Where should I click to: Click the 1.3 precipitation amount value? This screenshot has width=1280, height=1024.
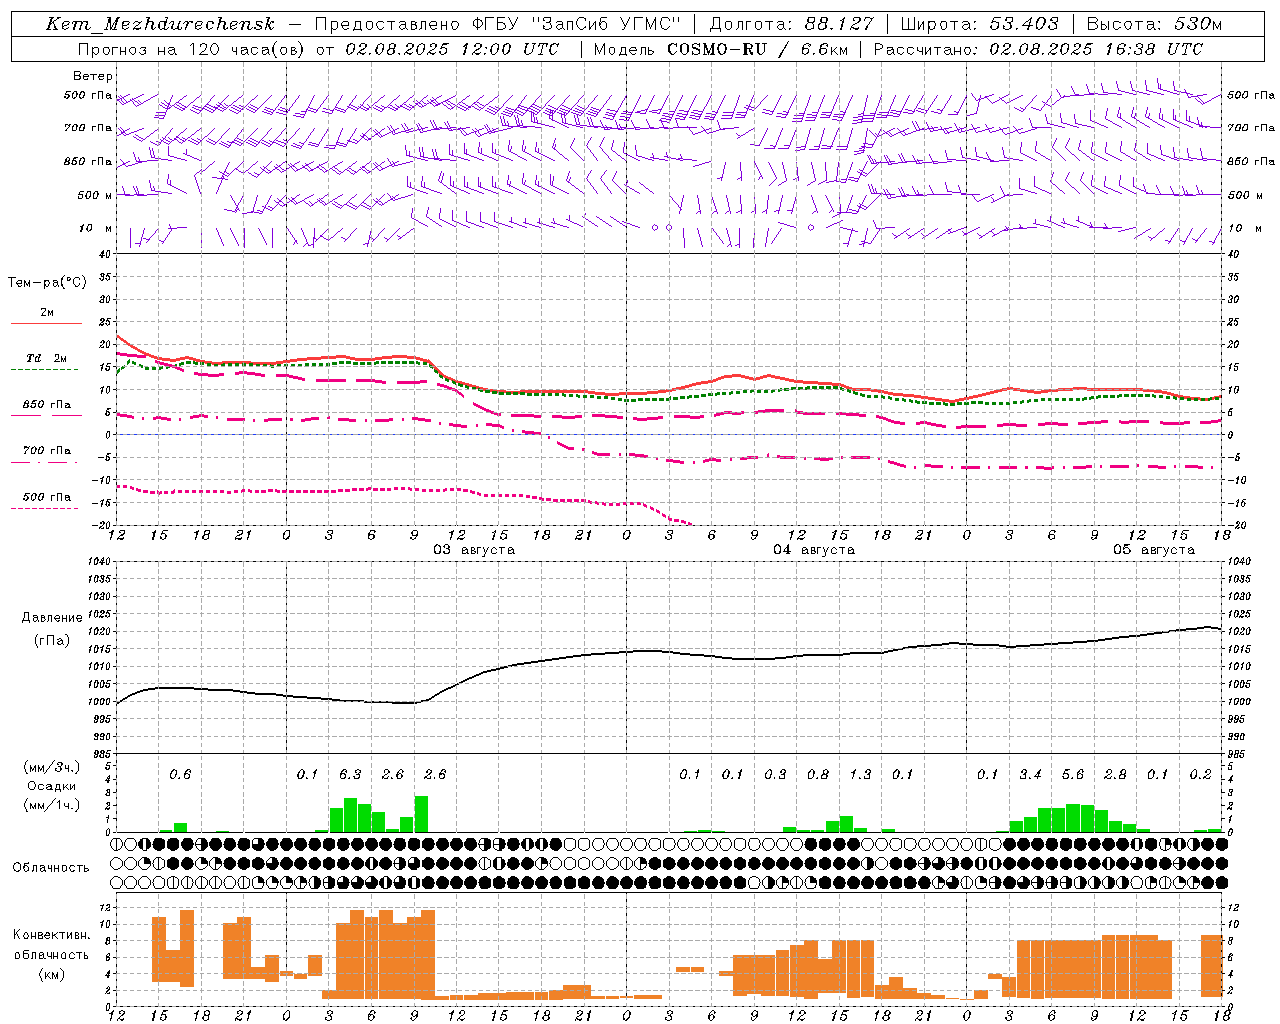[860, 774]
